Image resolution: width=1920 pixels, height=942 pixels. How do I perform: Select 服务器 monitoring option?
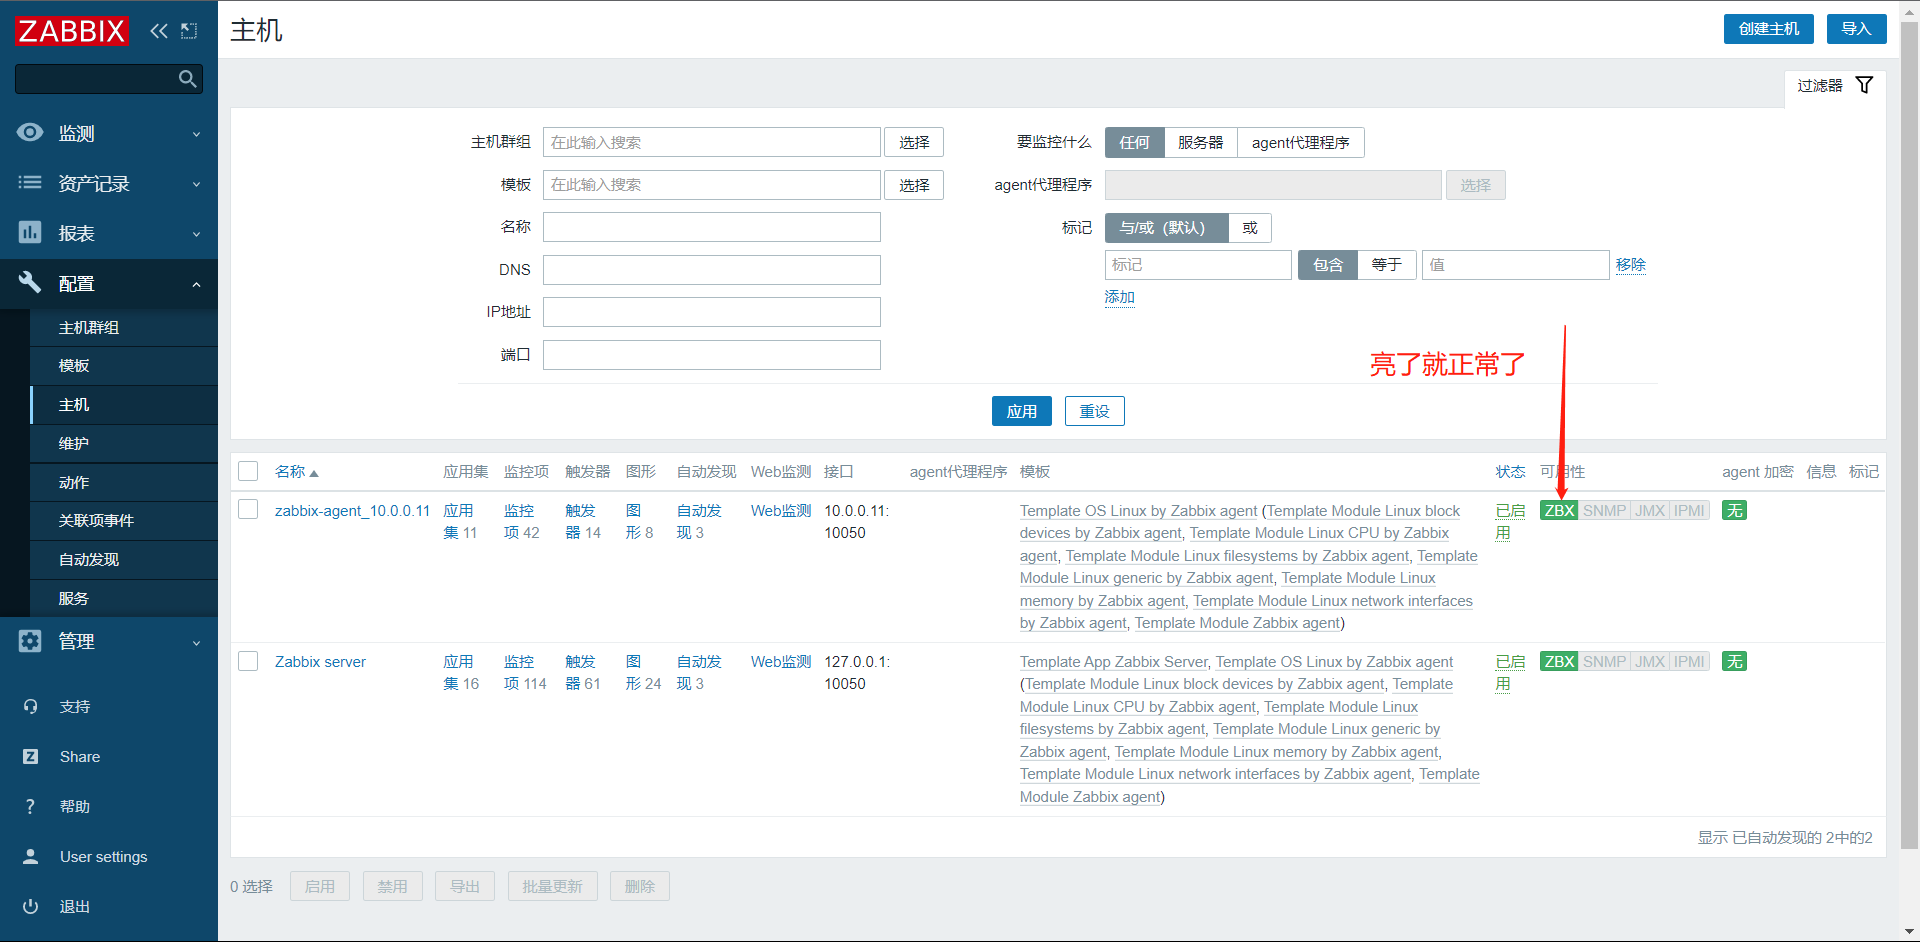coord(1200,143)
